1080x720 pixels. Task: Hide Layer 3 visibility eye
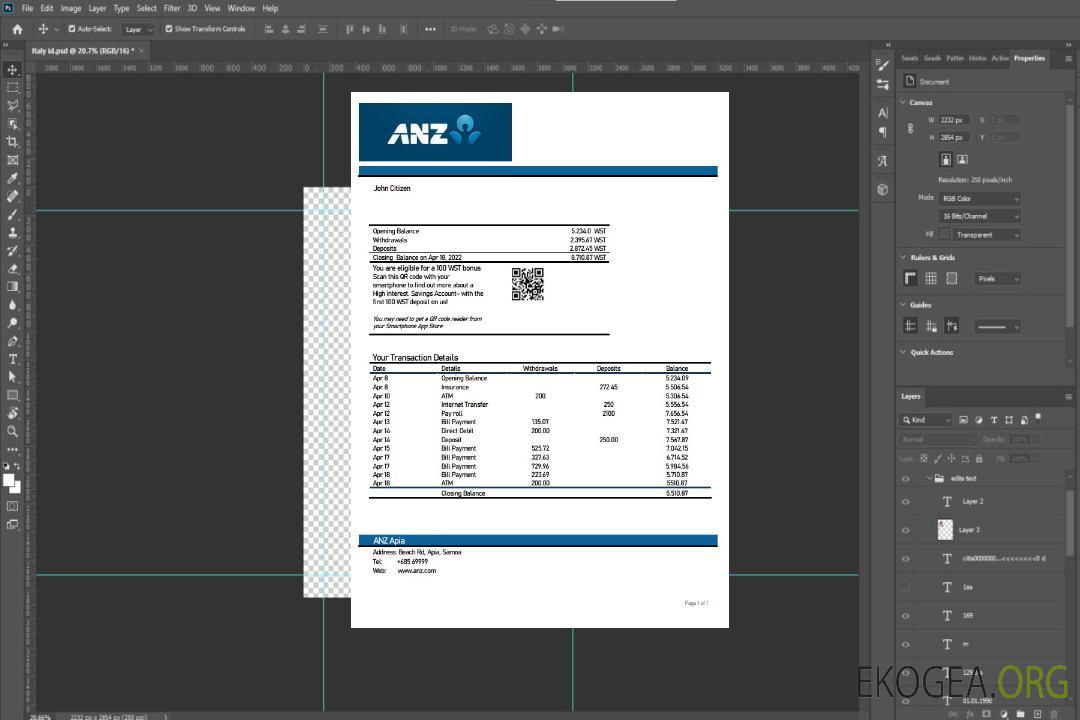click(906, 531)
